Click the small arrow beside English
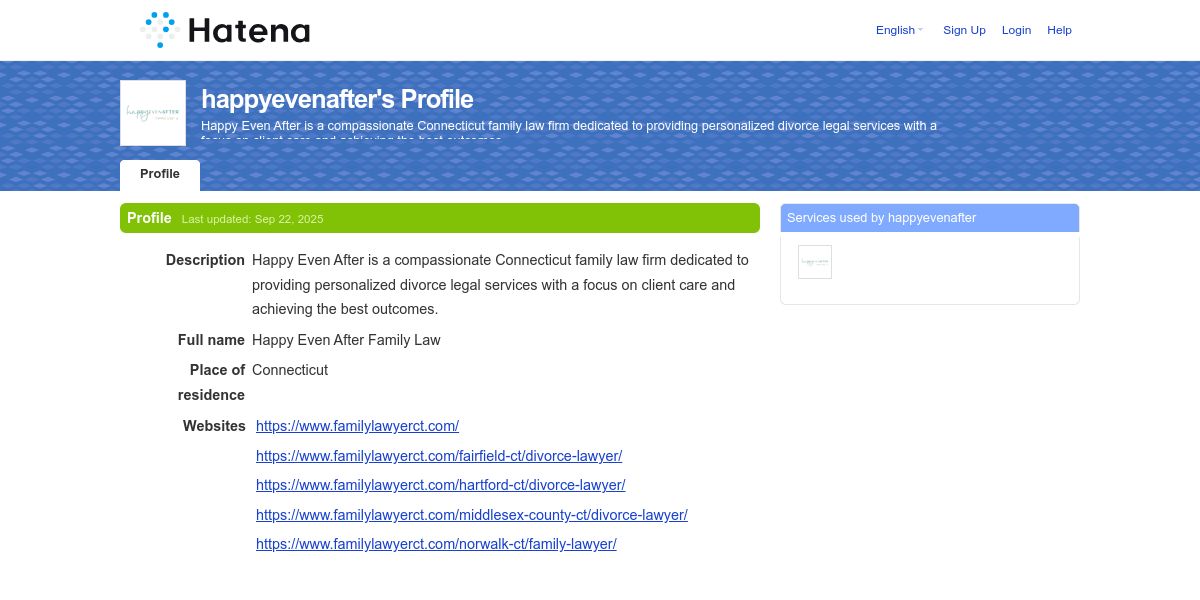Image resolution: width=1200 pixels, height=600 pixels. pyautogui.click(x=921, y=30)
